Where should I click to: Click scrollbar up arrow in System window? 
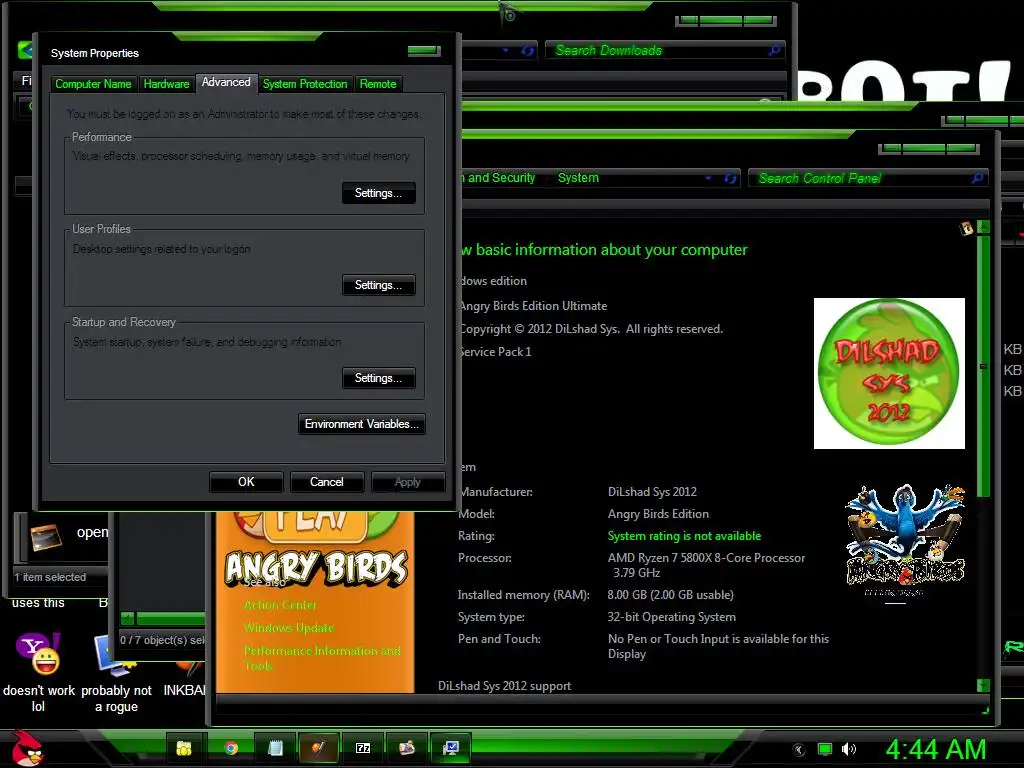click(x=984, y=227)
